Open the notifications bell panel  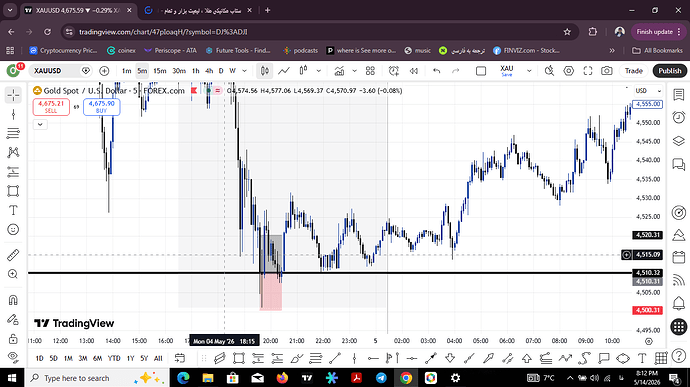(679, 303)
